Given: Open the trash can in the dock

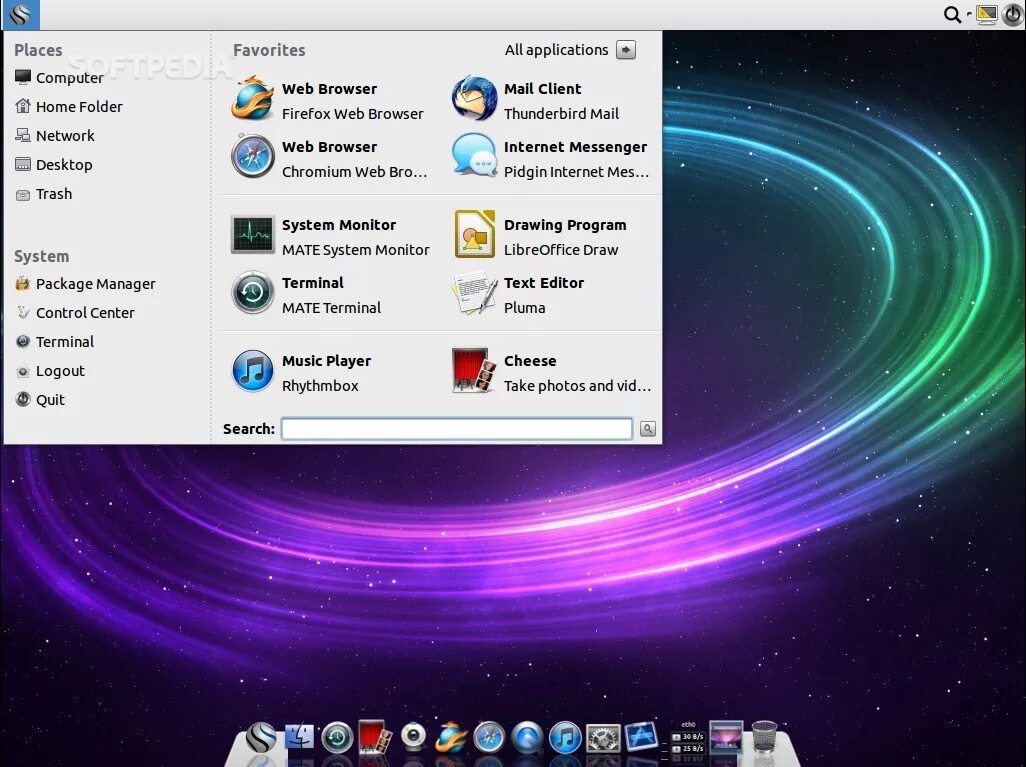Looking at the screenshot, I should pyautogui.click(x=764, y=738).
